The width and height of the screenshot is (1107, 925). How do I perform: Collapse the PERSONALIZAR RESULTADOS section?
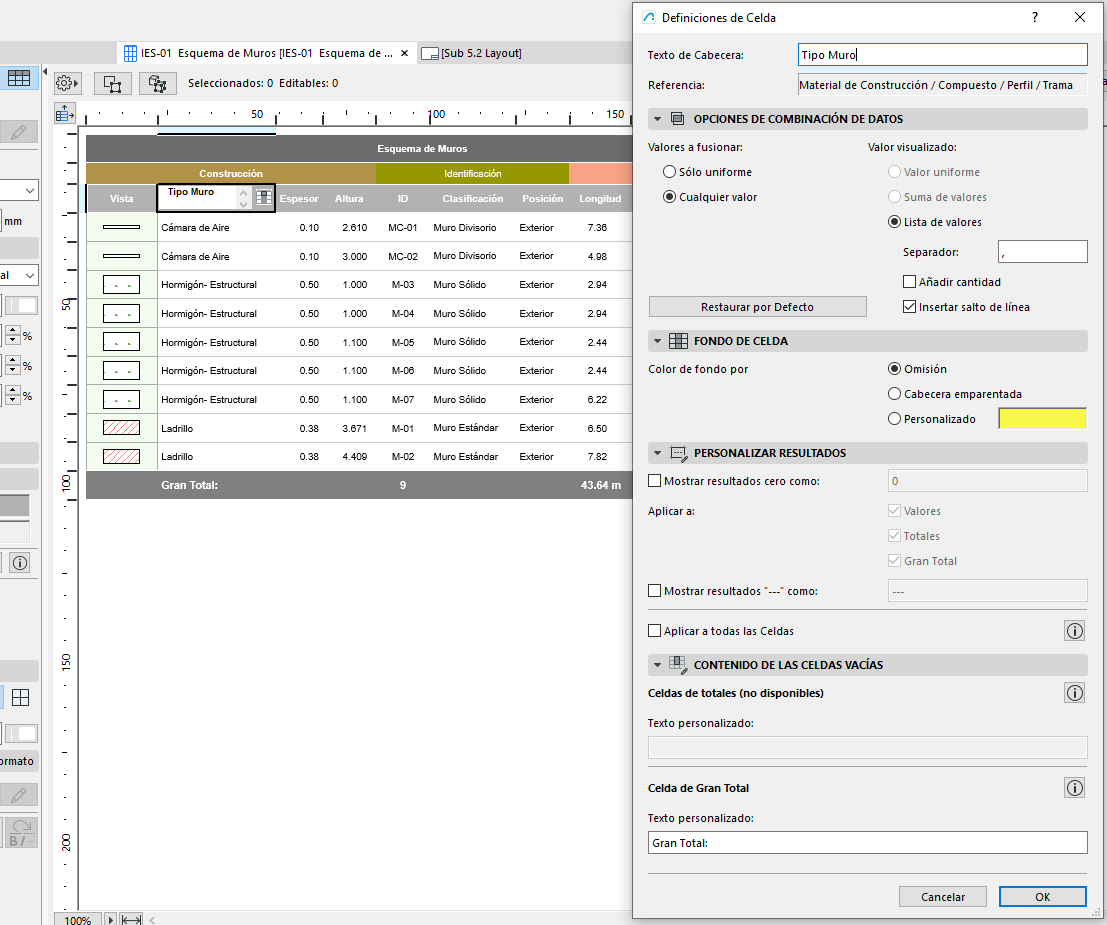click(x=658, y=453)
